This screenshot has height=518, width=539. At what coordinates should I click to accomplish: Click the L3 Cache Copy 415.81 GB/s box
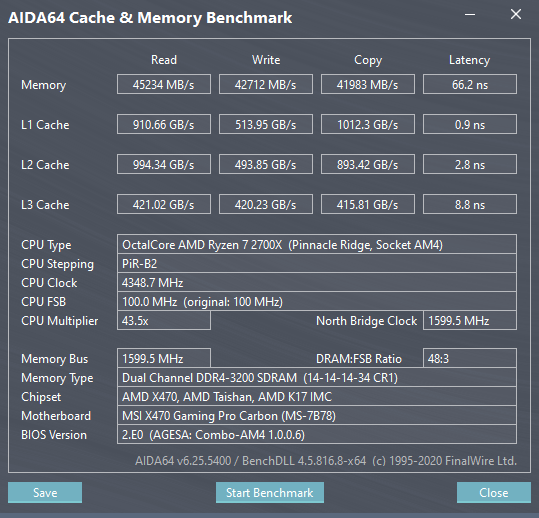tap(368, 204)
